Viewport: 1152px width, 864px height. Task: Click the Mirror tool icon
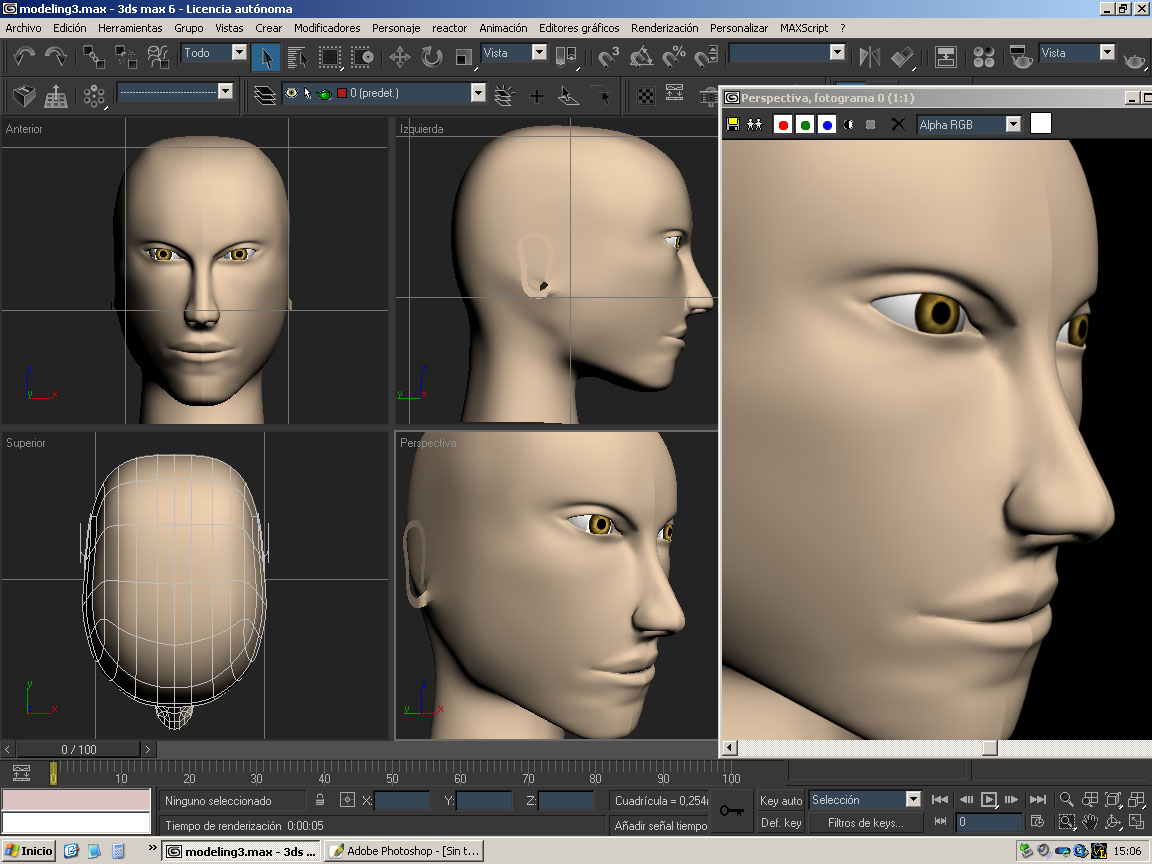[869, 57]
